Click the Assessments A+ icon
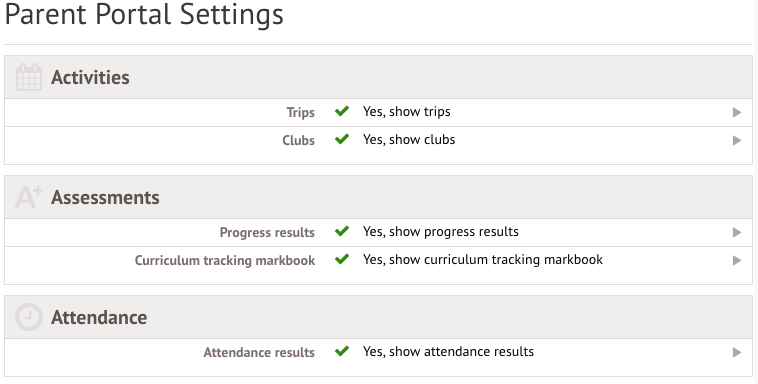 (x=29, y=197)
